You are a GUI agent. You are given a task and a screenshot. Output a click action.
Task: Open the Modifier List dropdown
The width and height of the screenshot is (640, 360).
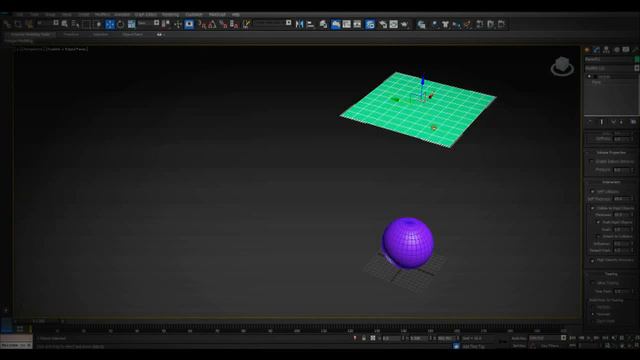click(x=611, y=68)
